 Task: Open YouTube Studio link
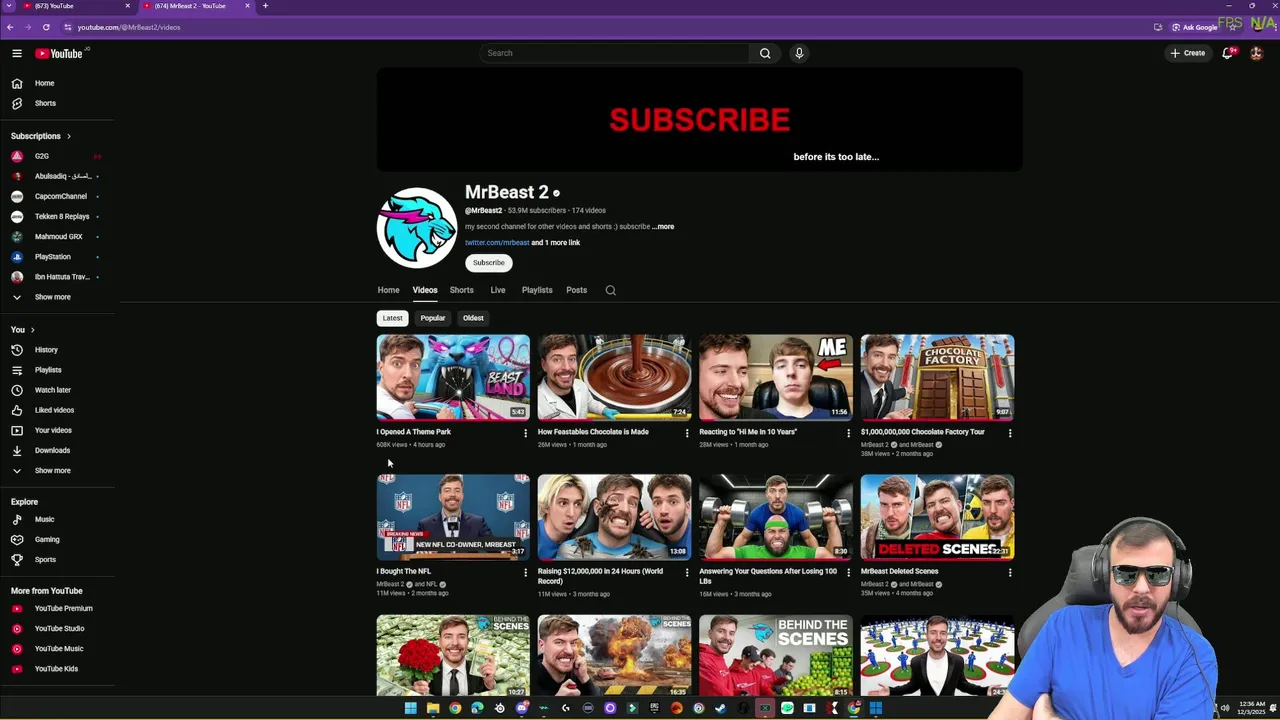pyautogui.click(x=57, y=628)
